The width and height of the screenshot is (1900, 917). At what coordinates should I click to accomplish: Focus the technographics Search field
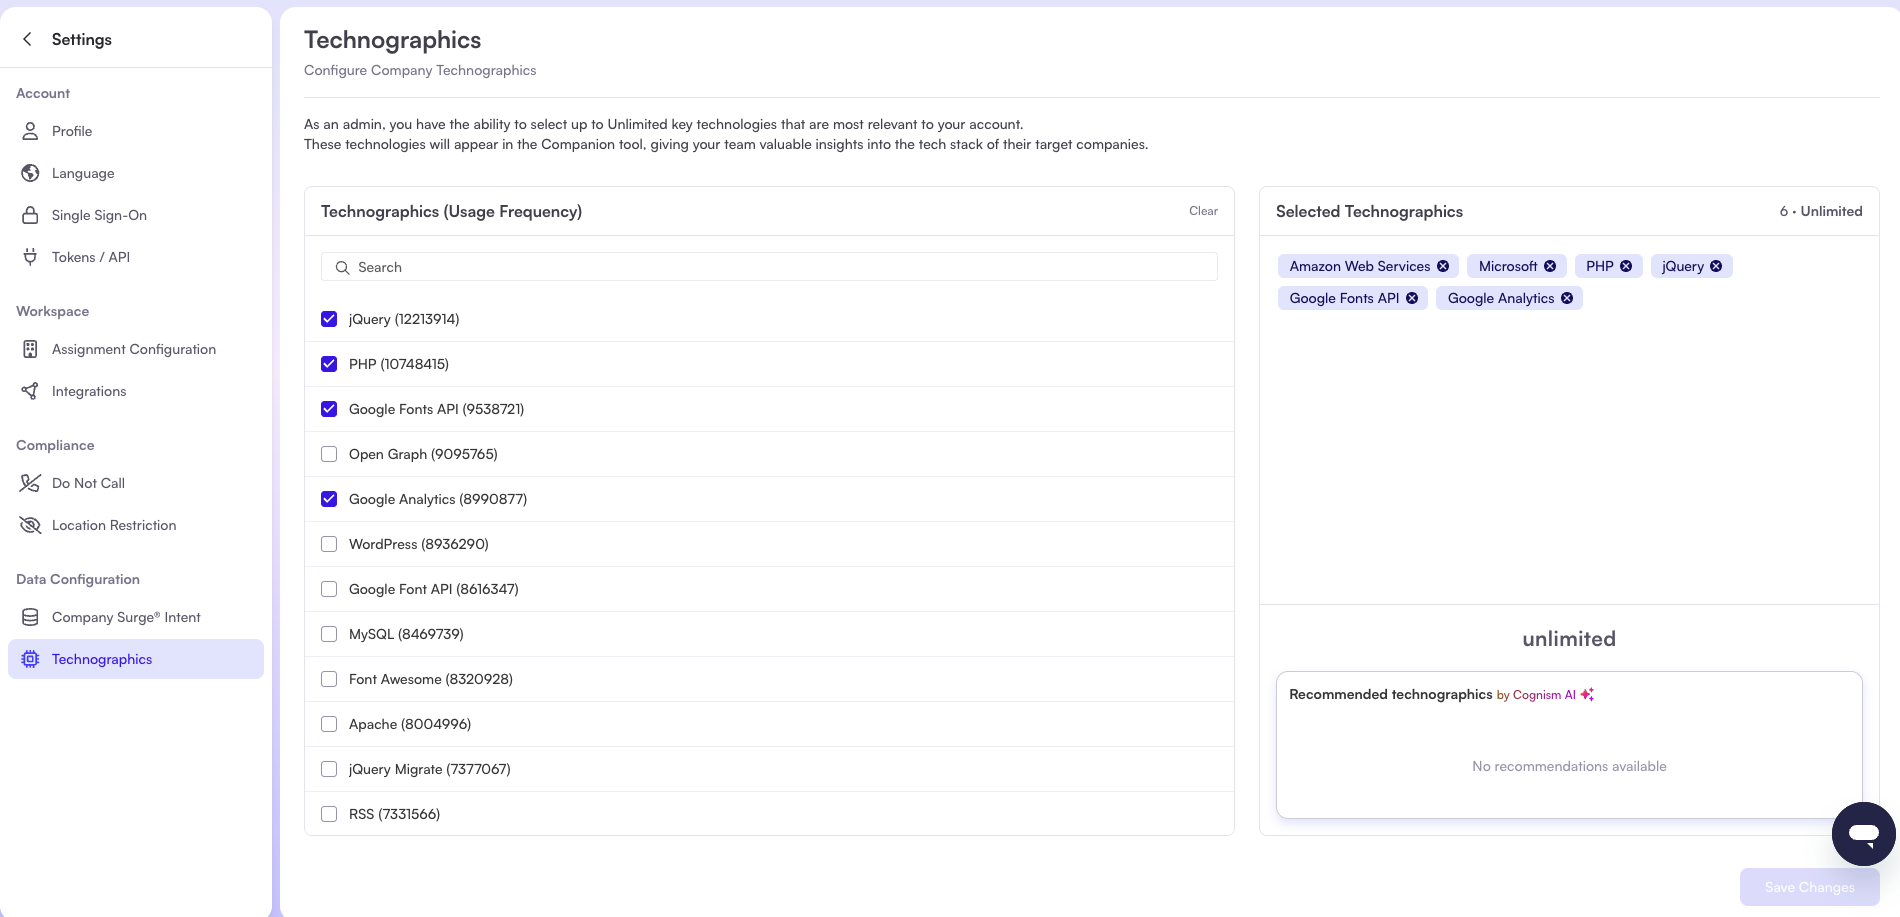[x=770, y=267]
